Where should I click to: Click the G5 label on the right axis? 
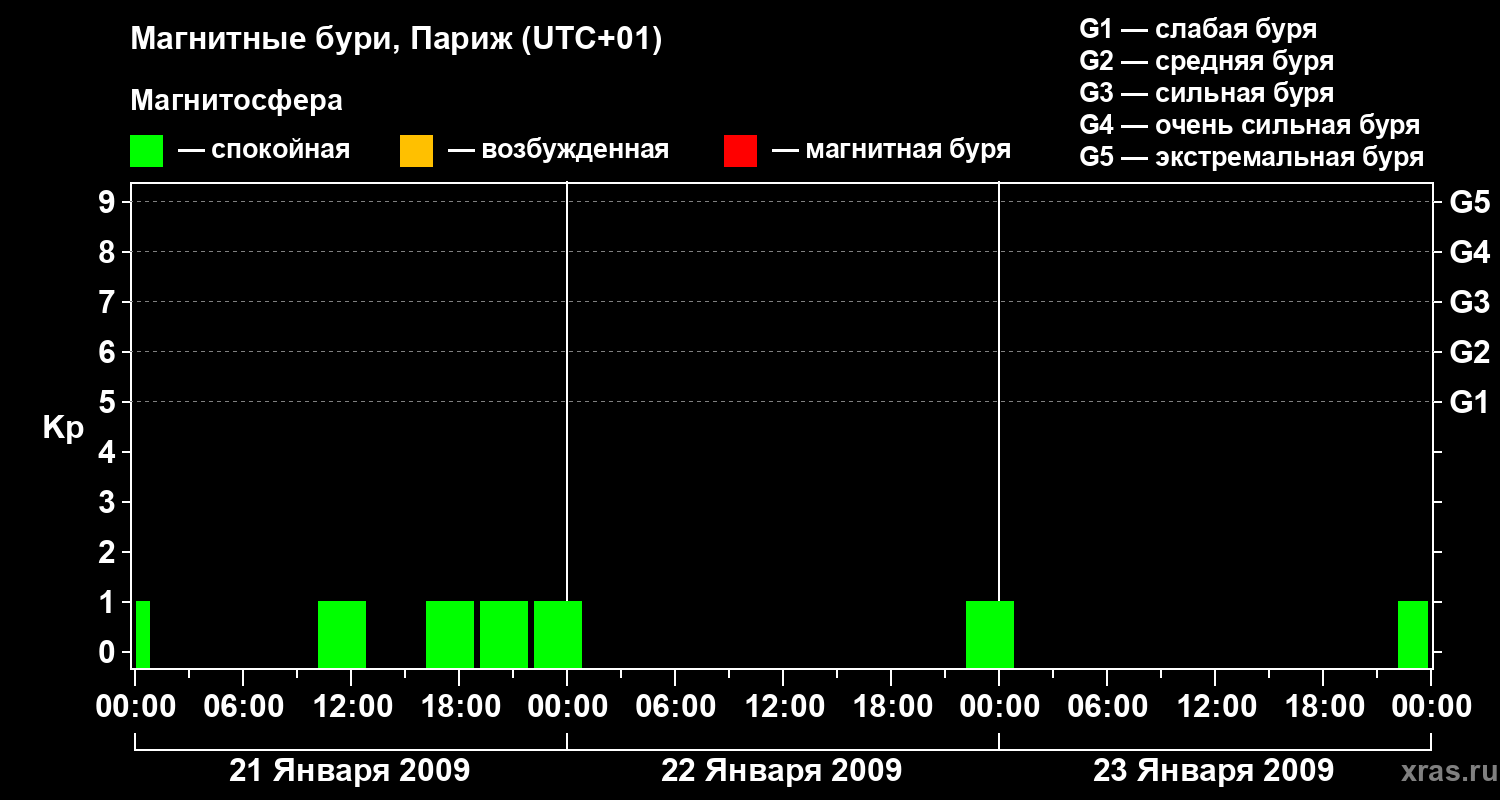(1469, 202)
